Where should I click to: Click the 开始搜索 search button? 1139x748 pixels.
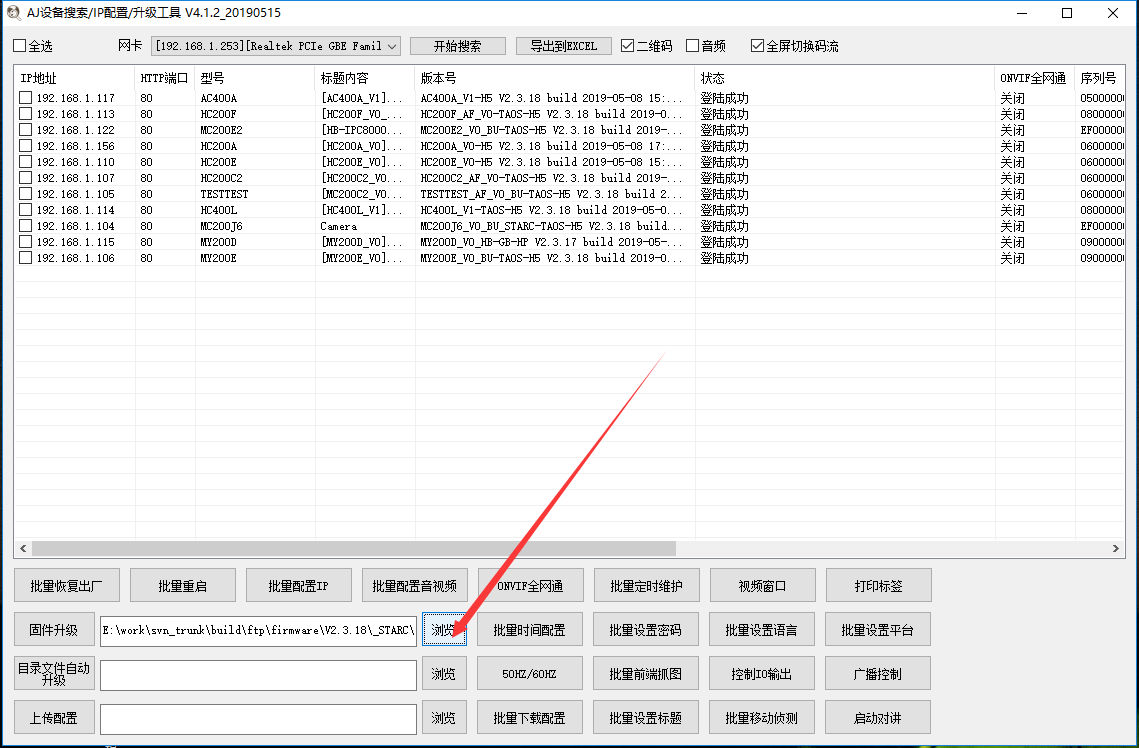(457, 45)
